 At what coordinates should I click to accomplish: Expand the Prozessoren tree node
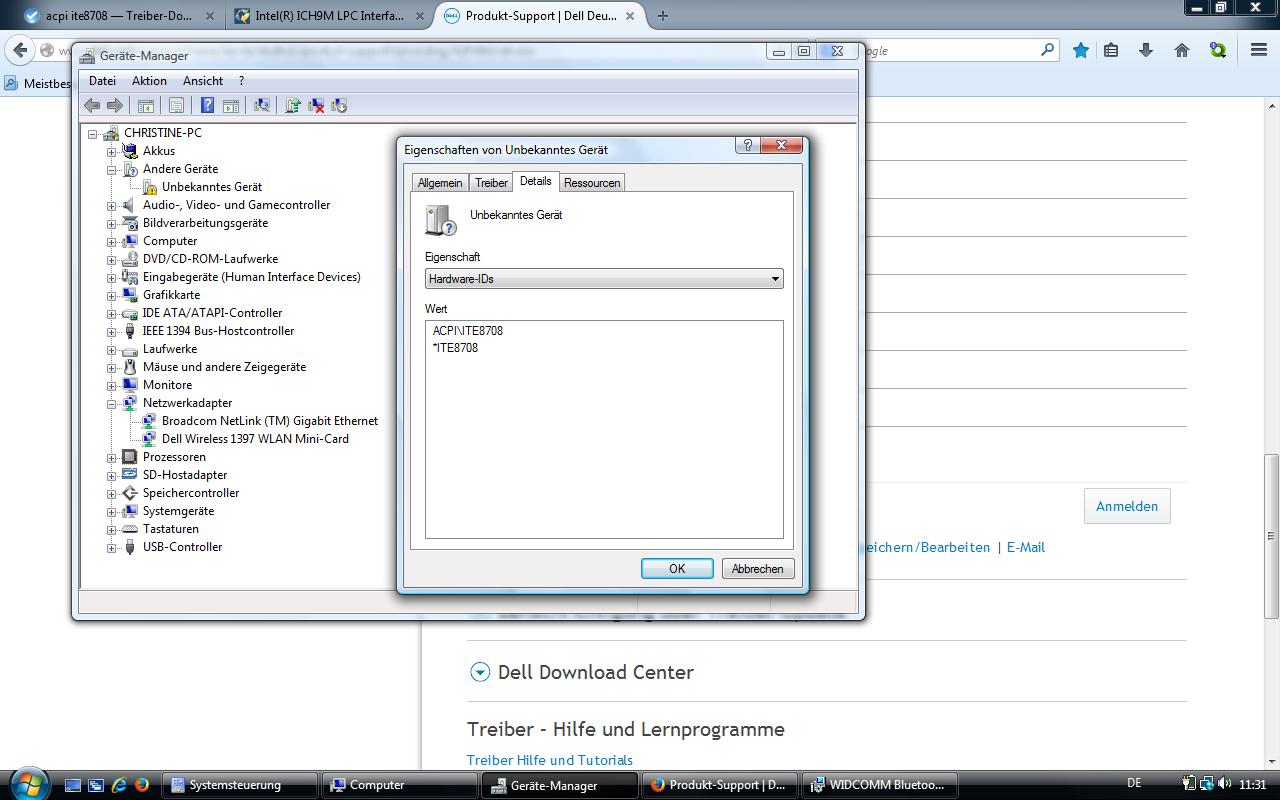(x=112, y=457)
